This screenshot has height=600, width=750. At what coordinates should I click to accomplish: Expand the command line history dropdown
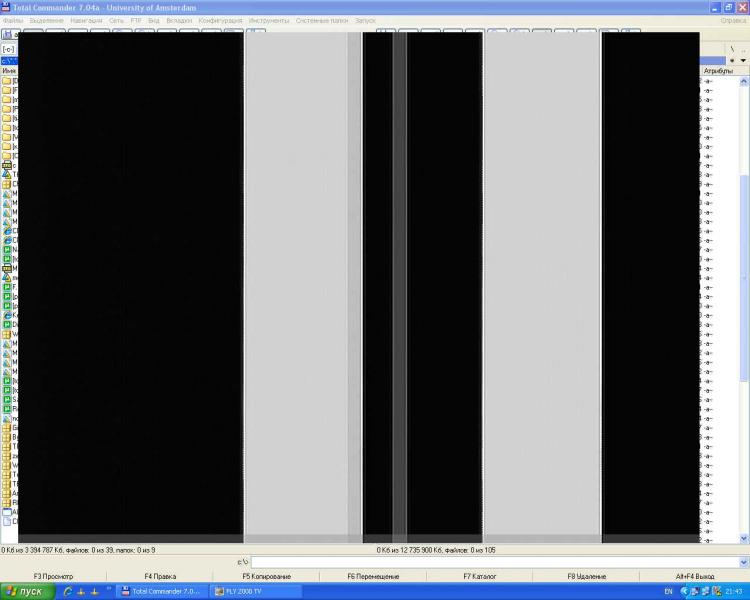[x=743, y=563]
